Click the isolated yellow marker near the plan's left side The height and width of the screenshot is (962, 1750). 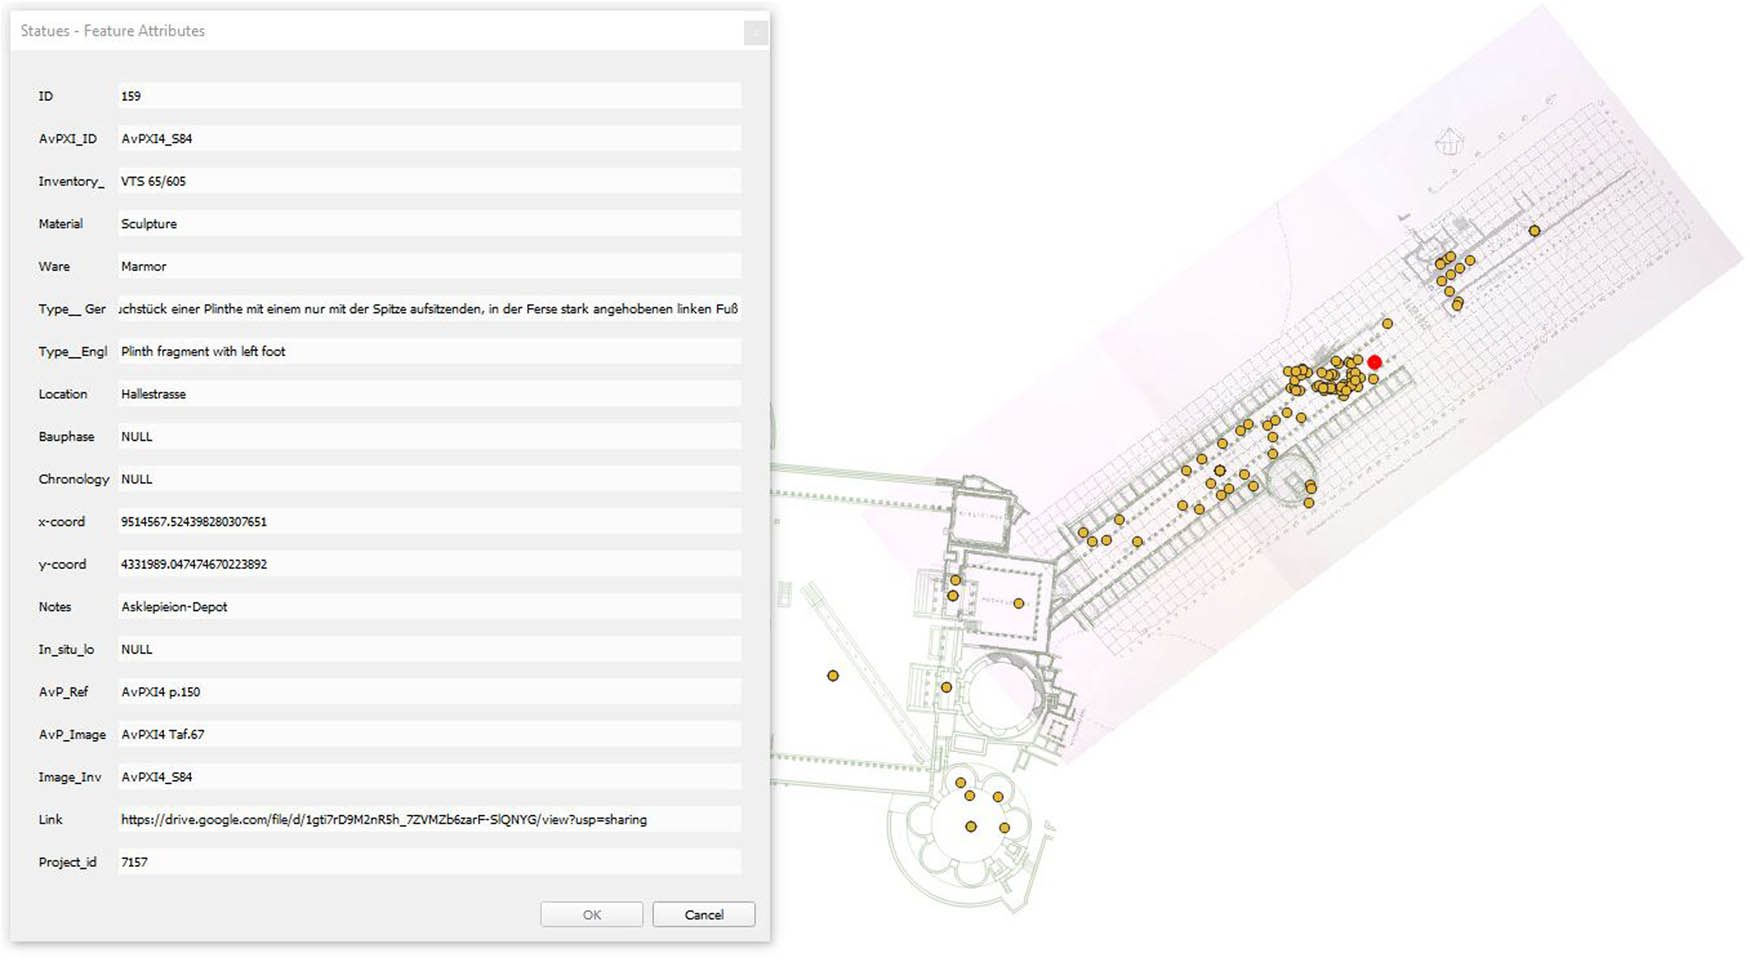(x=833, y=675)
